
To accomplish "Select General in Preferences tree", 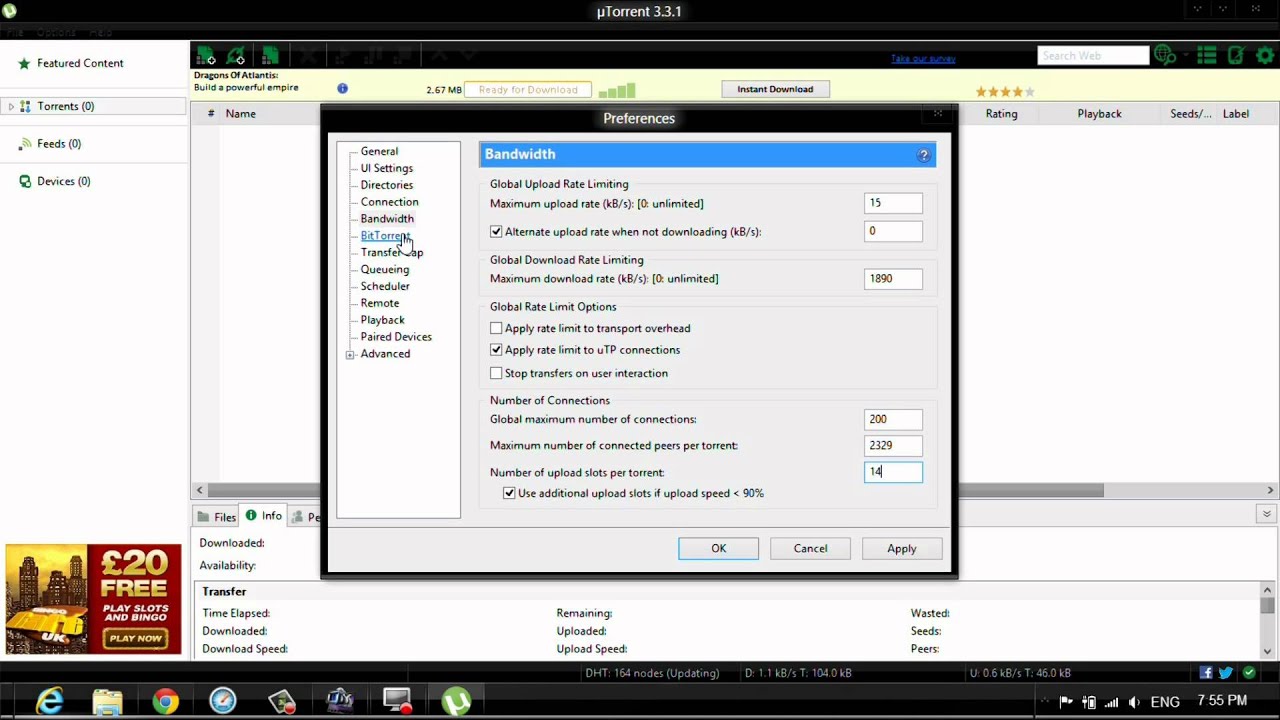I will (379, 151).
